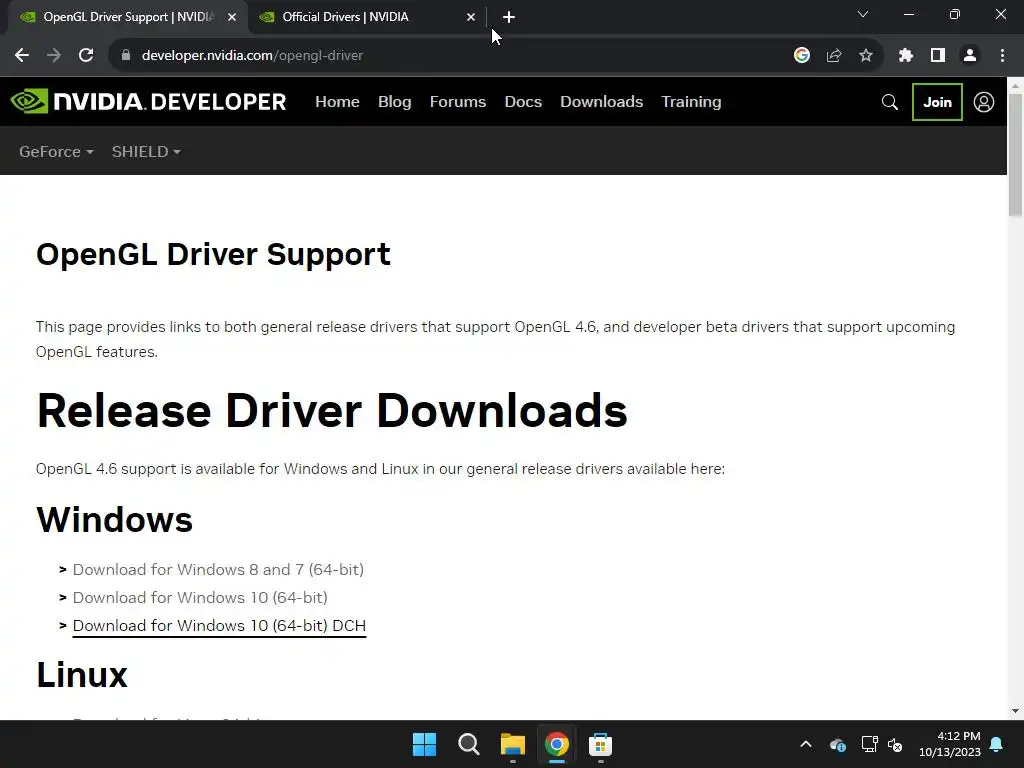
Task: Open the Docs nav item
Action: click(523, 102)
